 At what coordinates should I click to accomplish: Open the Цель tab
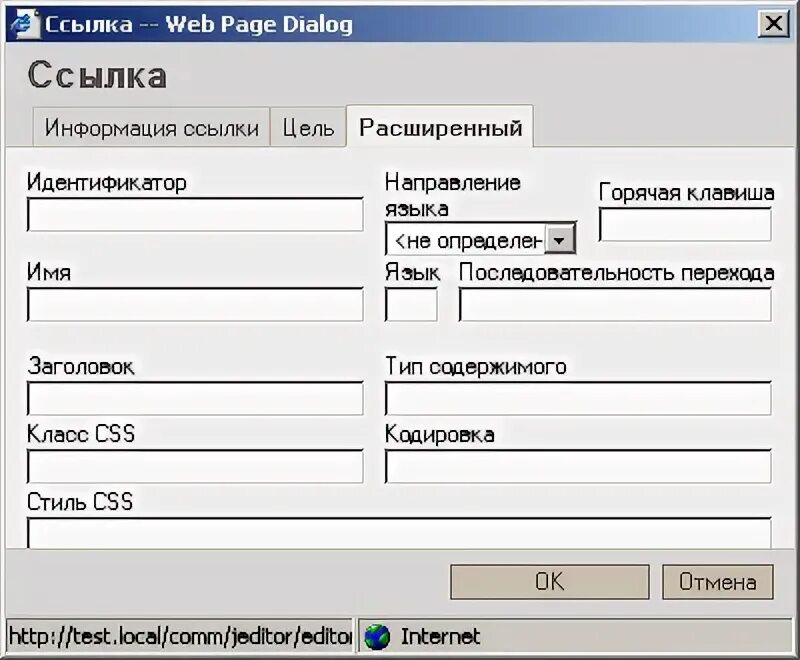click(x=307, y=127)
